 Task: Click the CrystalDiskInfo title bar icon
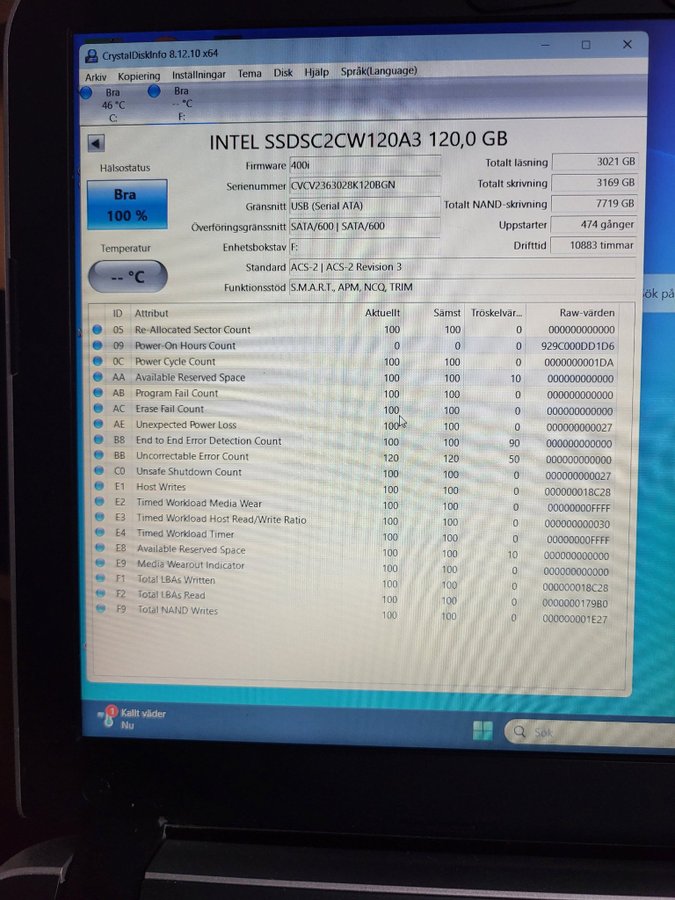(x=91, y=56)
